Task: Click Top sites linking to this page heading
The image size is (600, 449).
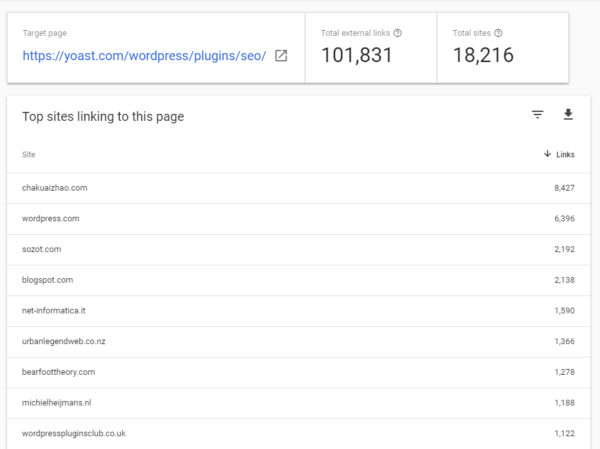Action: (103, 116)
